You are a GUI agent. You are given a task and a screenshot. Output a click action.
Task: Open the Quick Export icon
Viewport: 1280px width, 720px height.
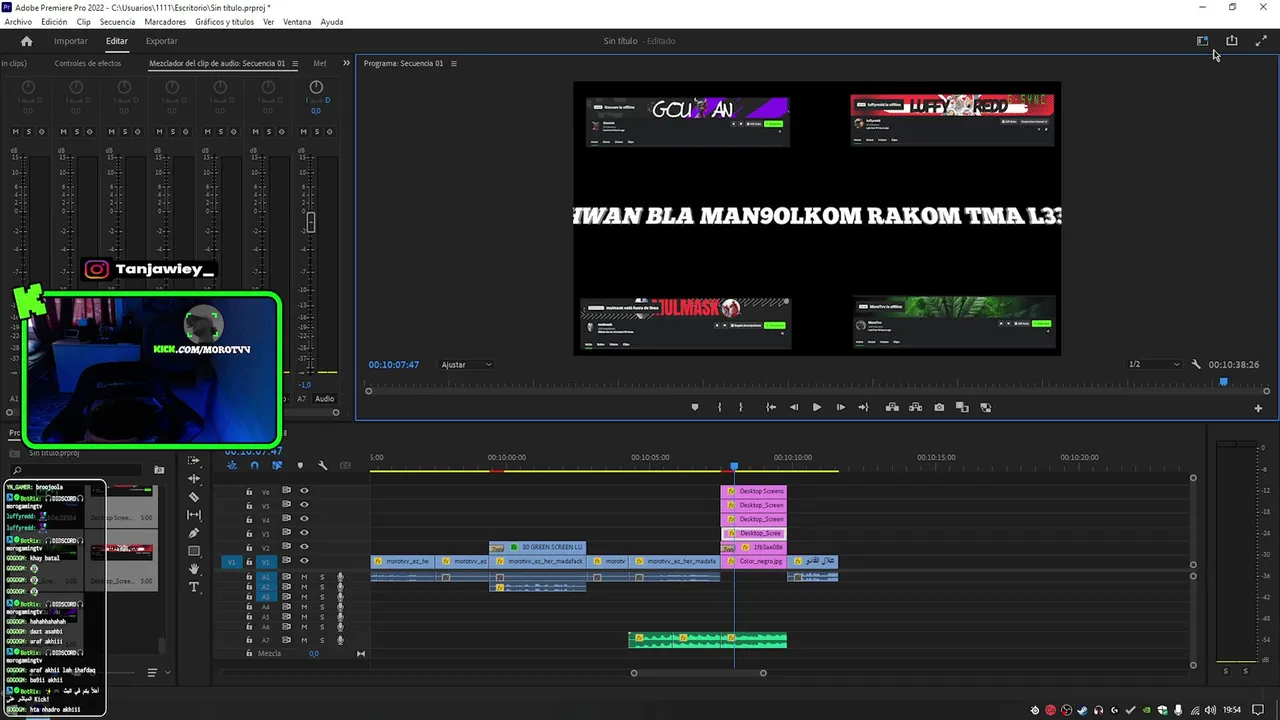(1232, 41)
